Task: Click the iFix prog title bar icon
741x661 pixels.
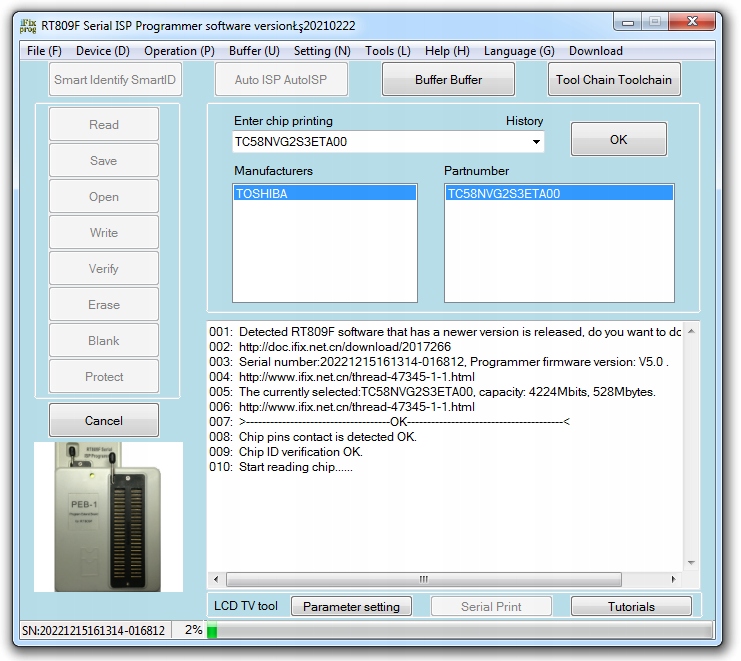Action: point(28,26)
